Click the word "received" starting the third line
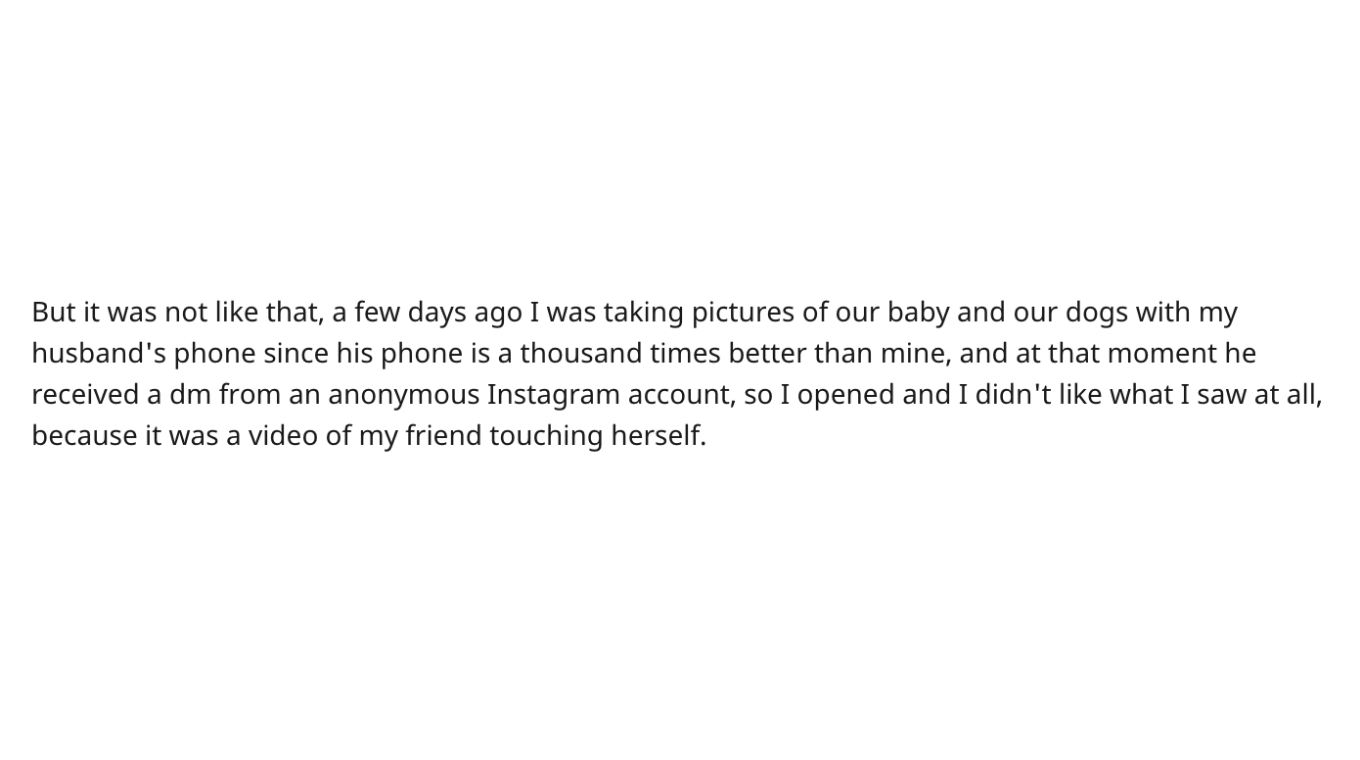The height and width of the screenshot is (760, 1360). 85,395
